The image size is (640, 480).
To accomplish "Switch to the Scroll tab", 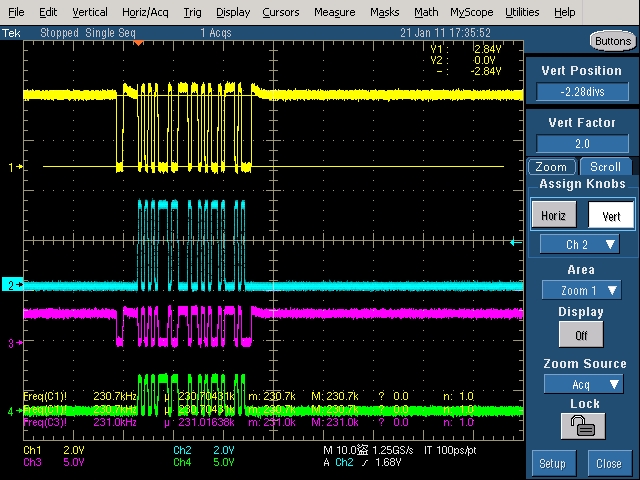I will coord(605,167).
